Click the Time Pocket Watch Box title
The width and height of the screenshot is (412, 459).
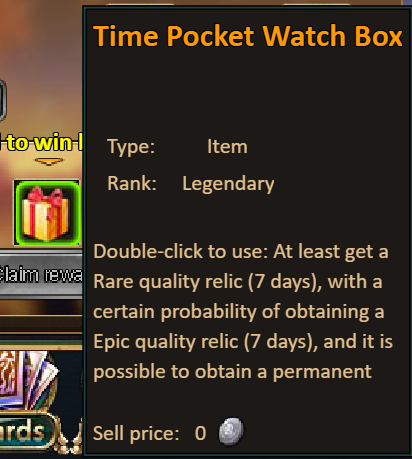[248, 36]
